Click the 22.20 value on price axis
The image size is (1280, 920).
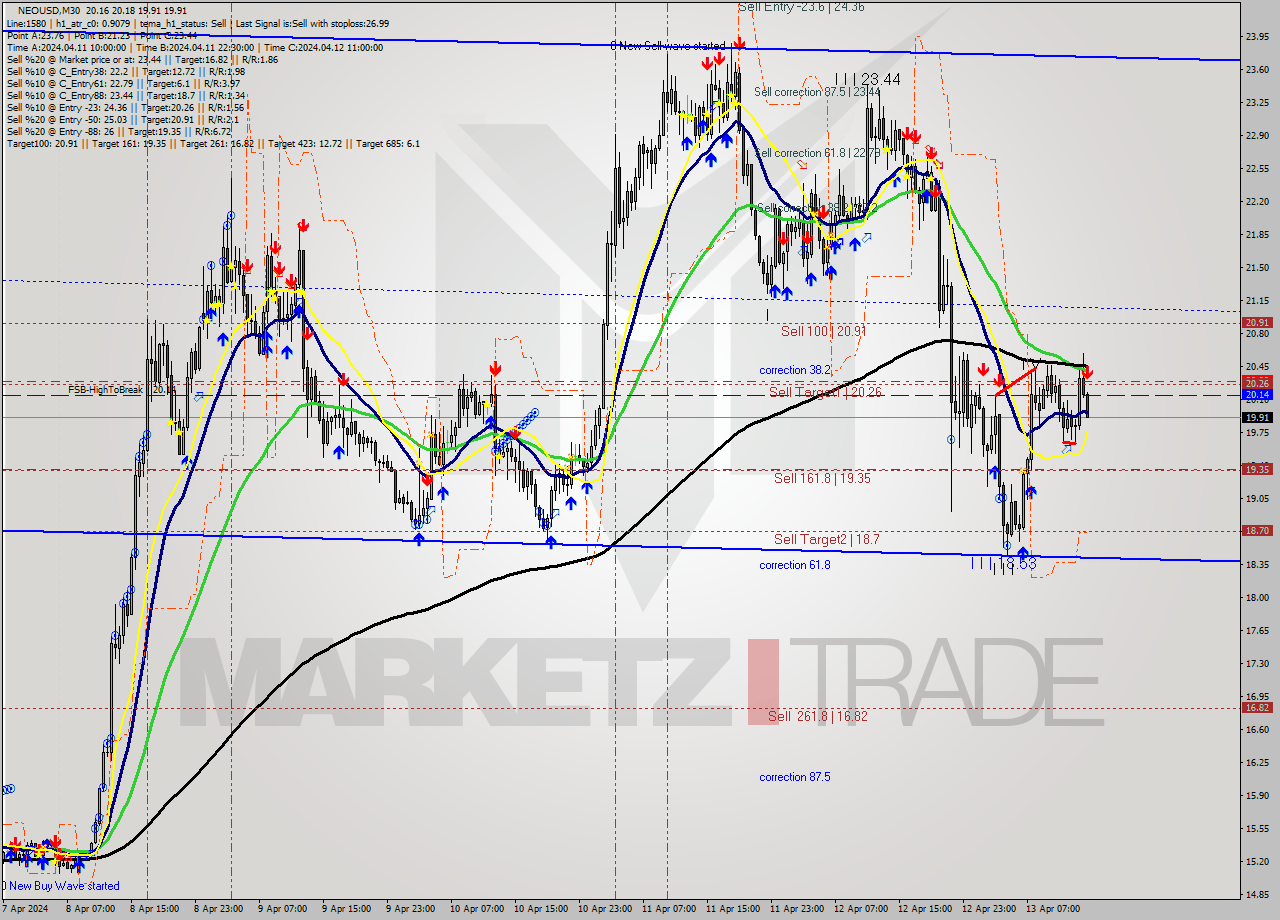click(1257, 202)
